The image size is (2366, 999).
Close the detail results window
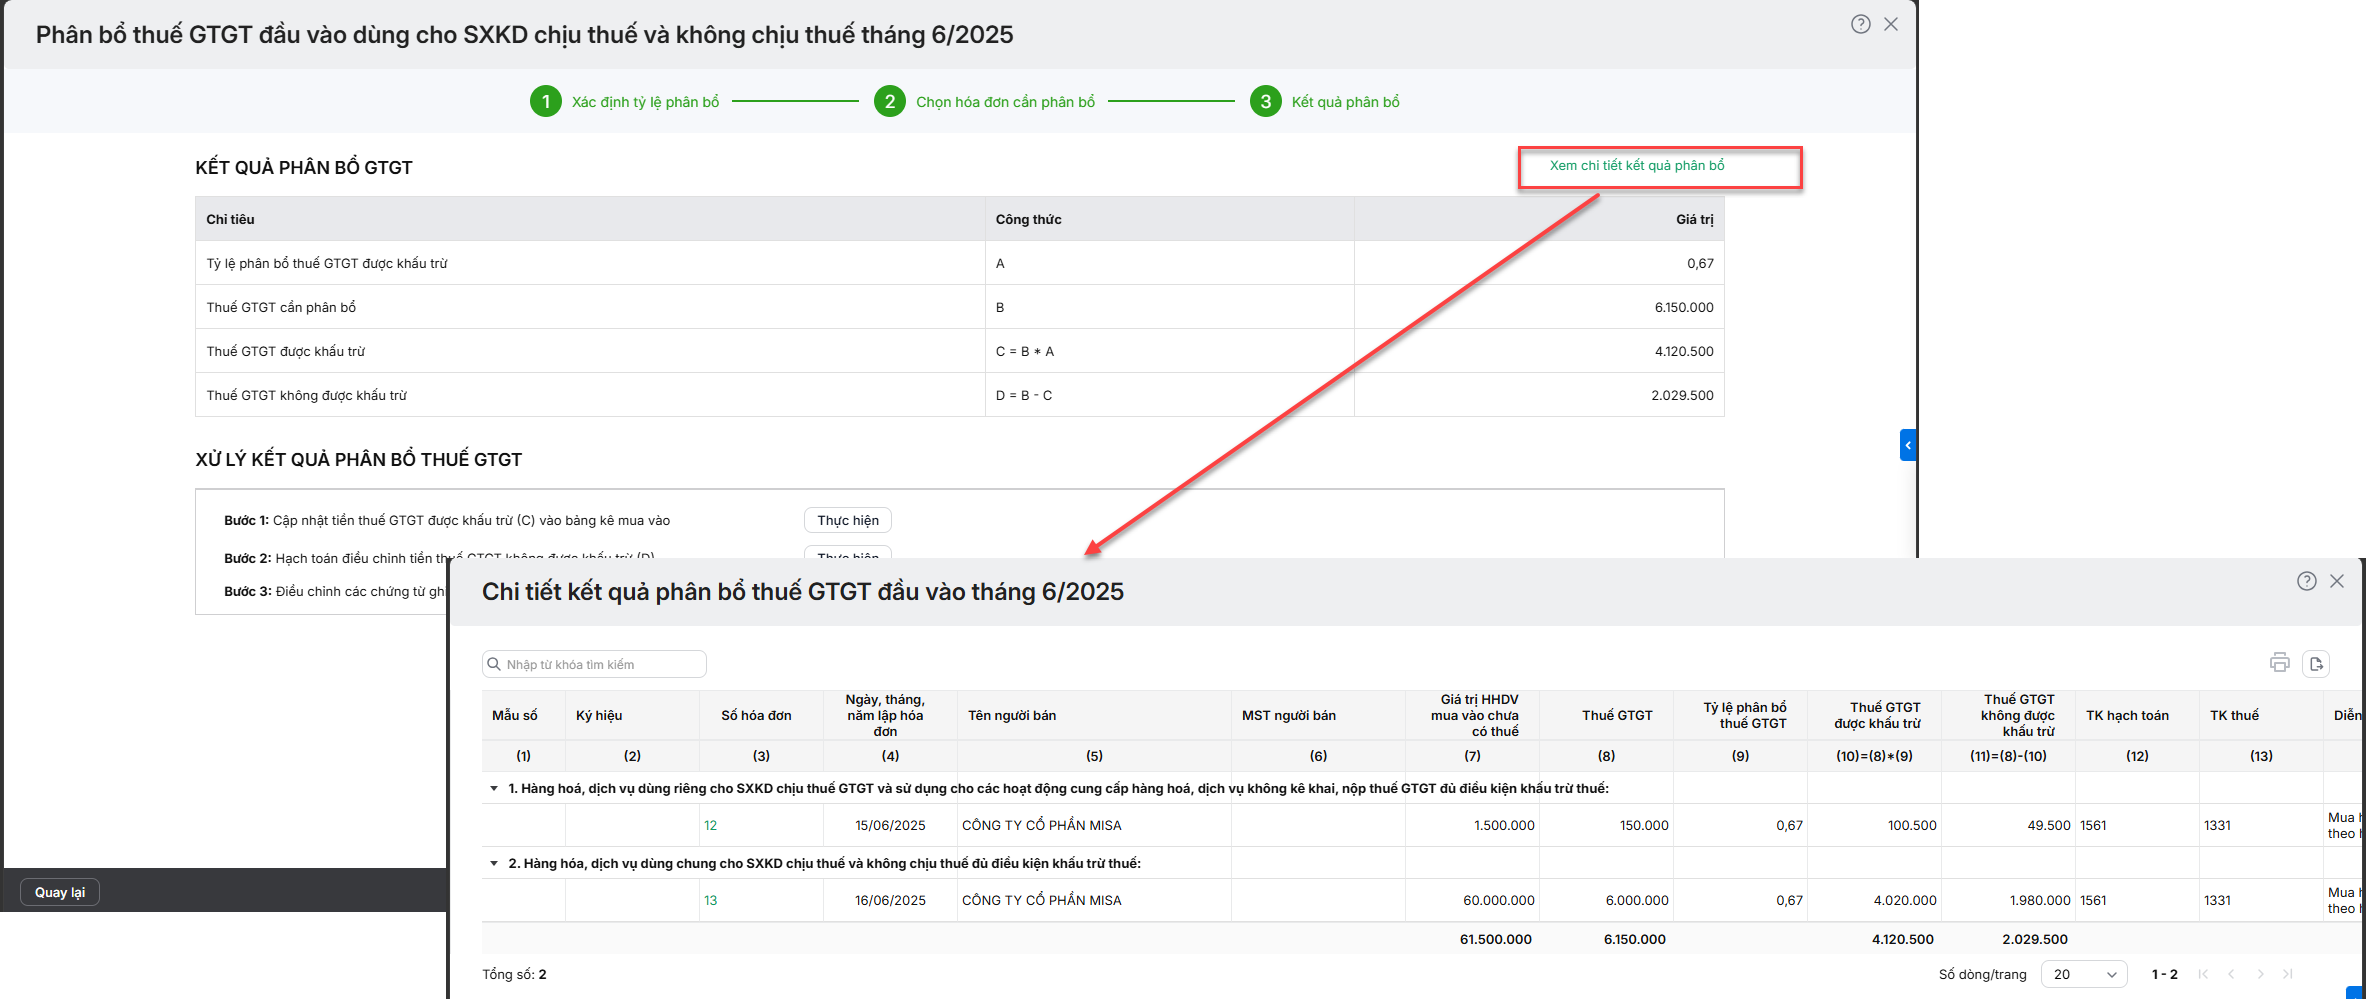[2337, 581]
